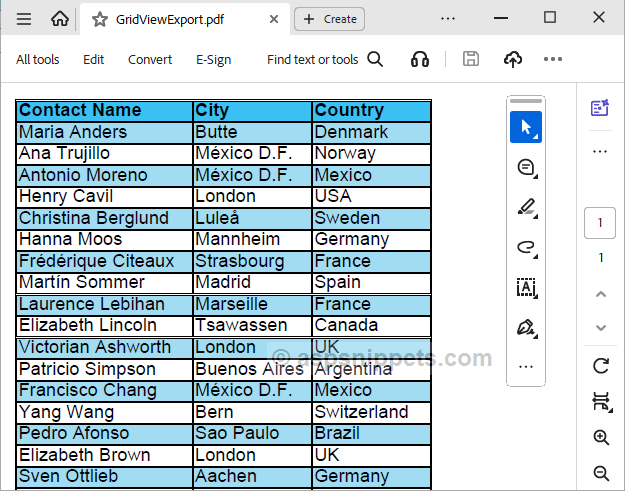Star the GridViewExport.pdf file
This screenshot has height=491, width=625.
tap(100, 19)
